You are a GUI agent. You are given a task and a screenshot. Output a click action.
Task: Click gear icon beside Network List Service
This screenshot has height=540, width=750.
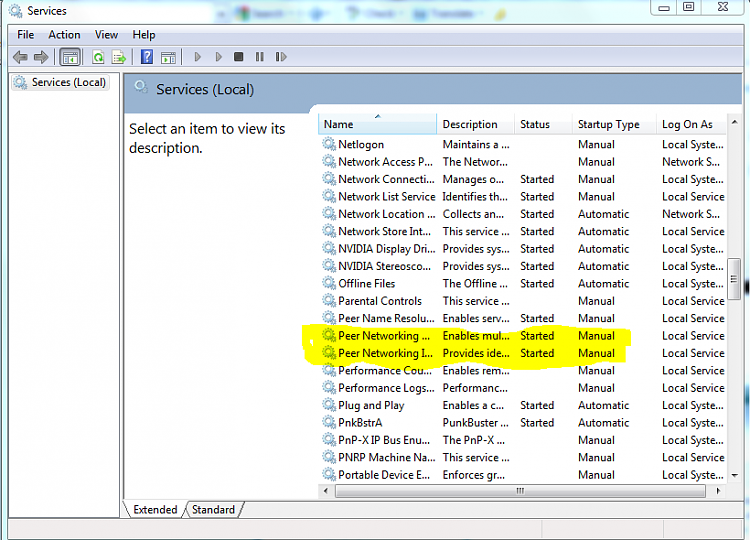(329, 196)
